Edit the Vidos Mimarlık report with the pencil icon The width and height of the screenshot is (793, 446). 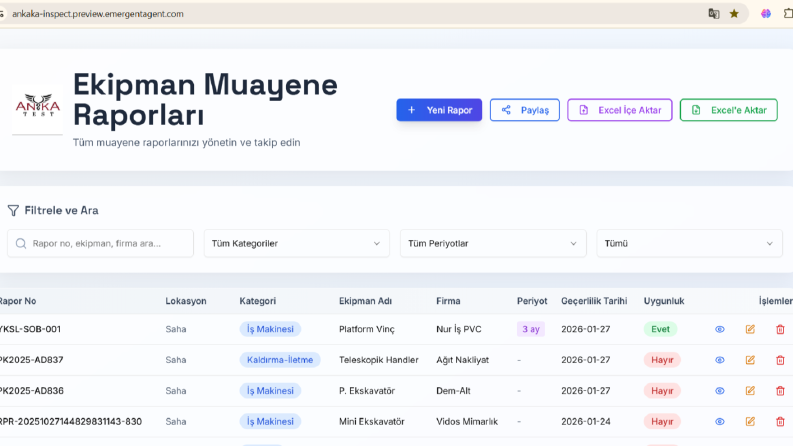click(x=750, y=422)
